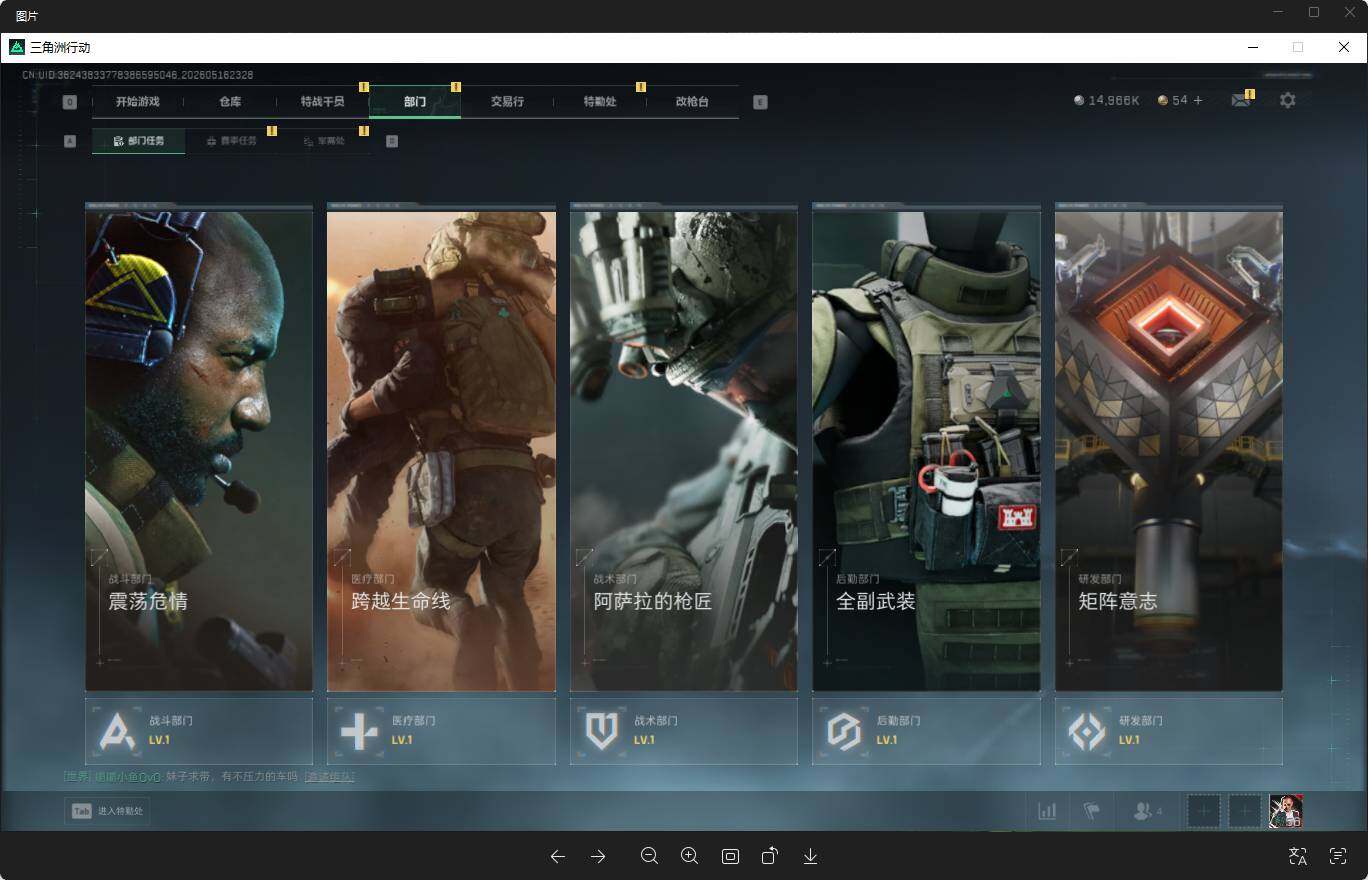Open the third sub-tab of the three

(x=324, y=141)
